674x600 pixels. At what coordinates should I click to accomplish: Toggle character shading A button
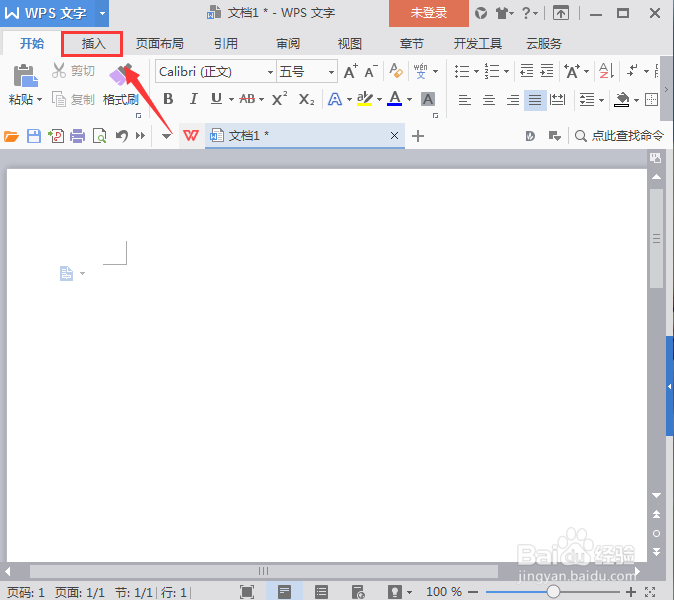[427, 99]
